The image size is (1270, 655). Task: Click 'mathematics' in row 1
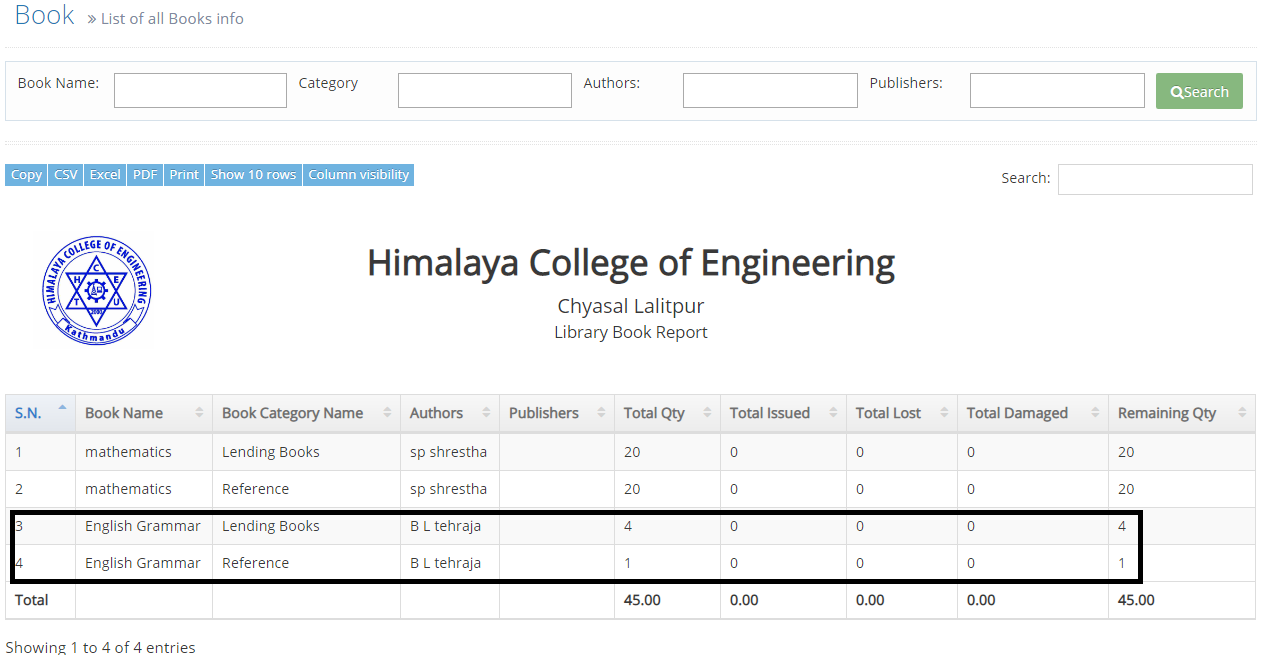click(128, 452)
